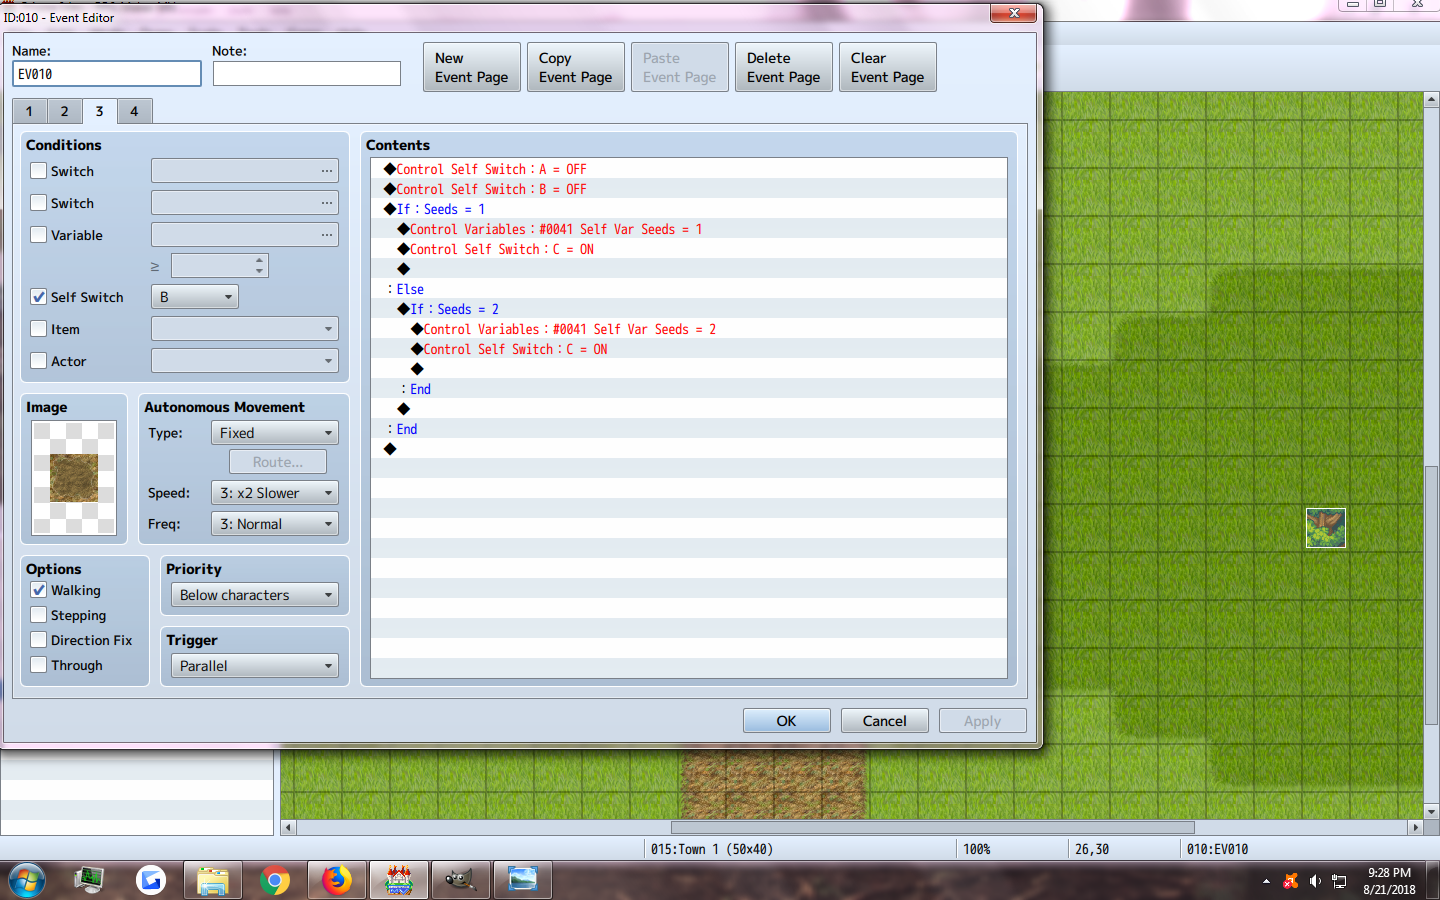Screen dimensions: 1440x900
Task: Select 'Self Var Seeds = 2' command line
Action: click(689, 329)
